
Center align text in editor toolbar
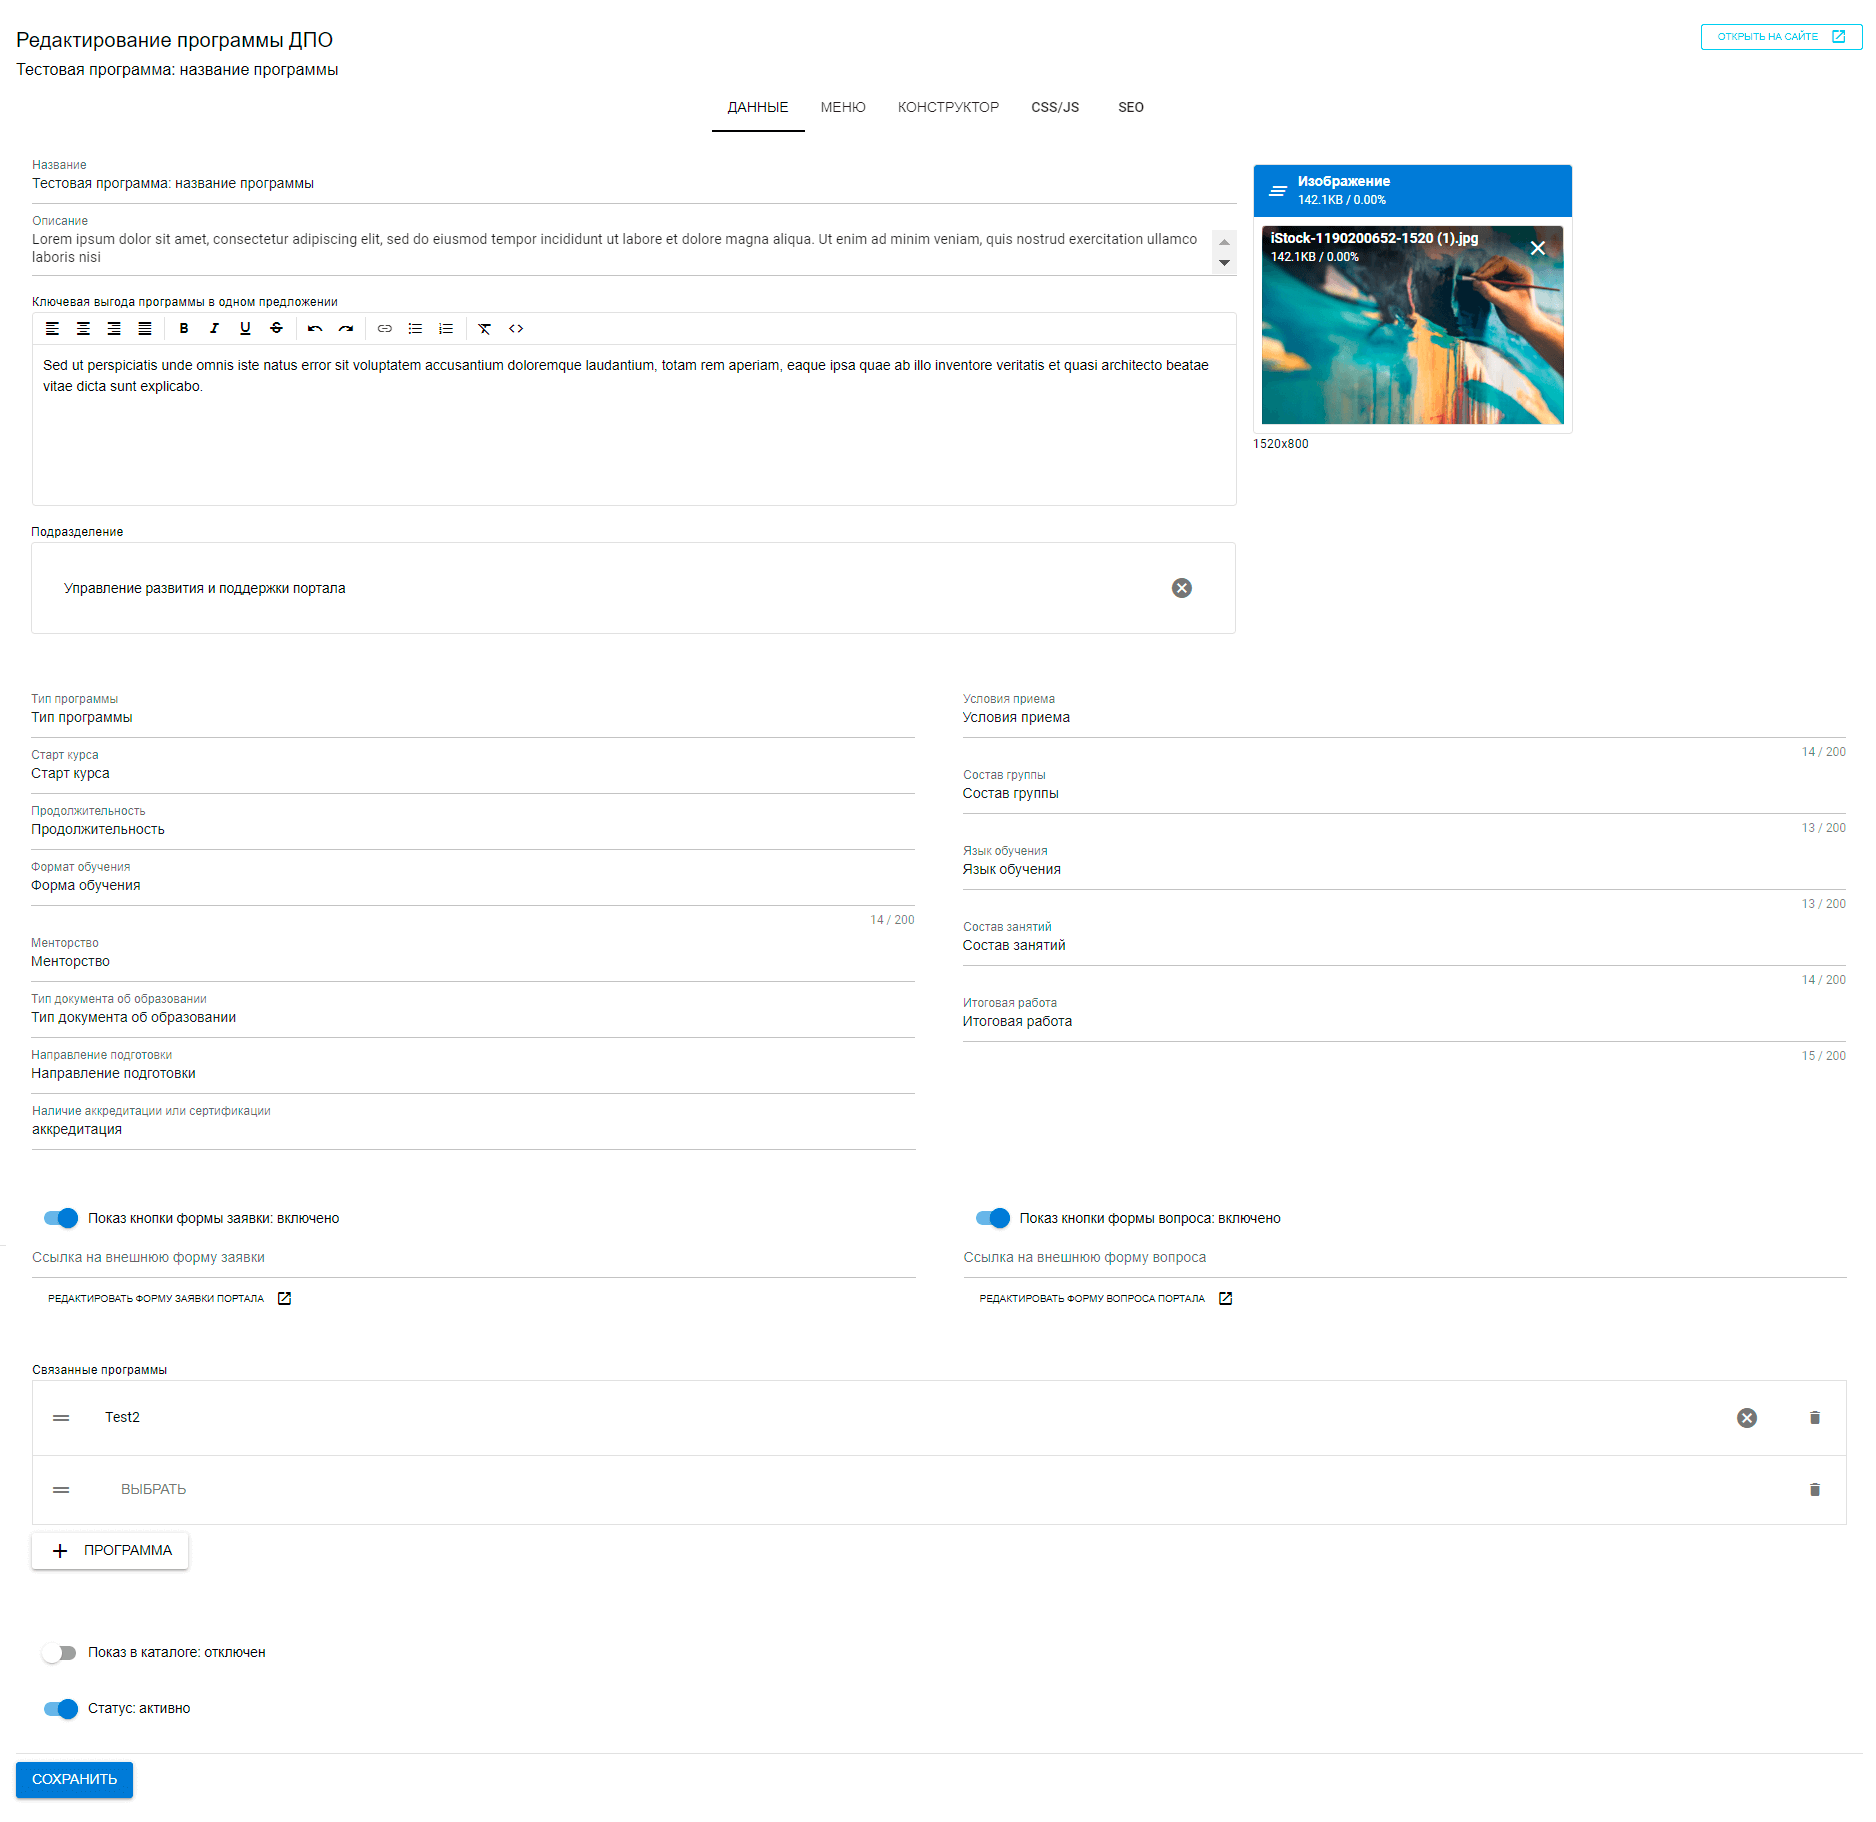pyautogui.click(x=84, y=328)
